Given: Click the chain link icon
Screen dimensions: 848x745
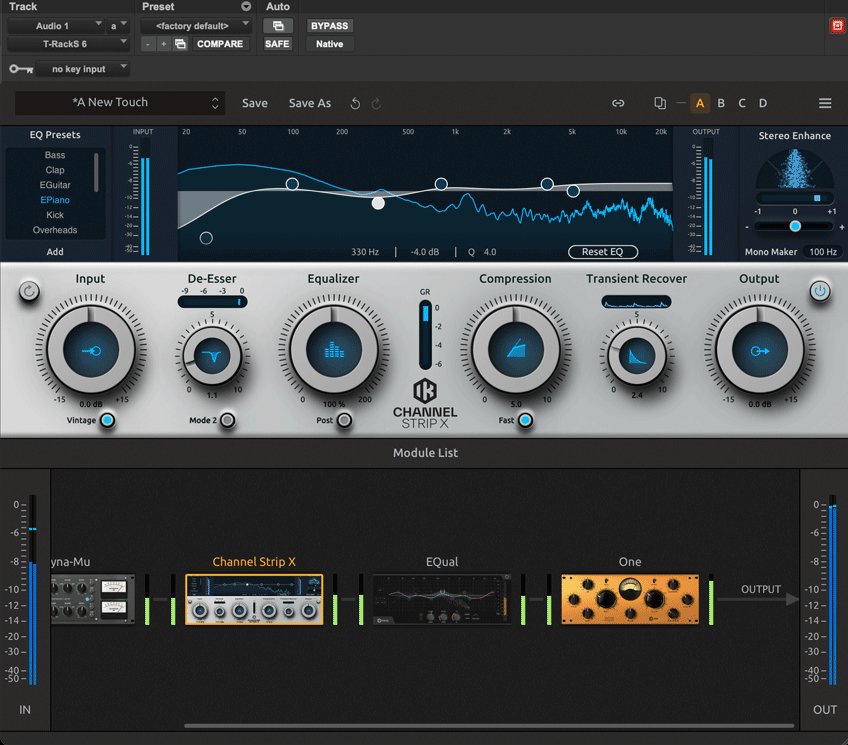Looking at the screenshot, I should (x=618, y=103).
